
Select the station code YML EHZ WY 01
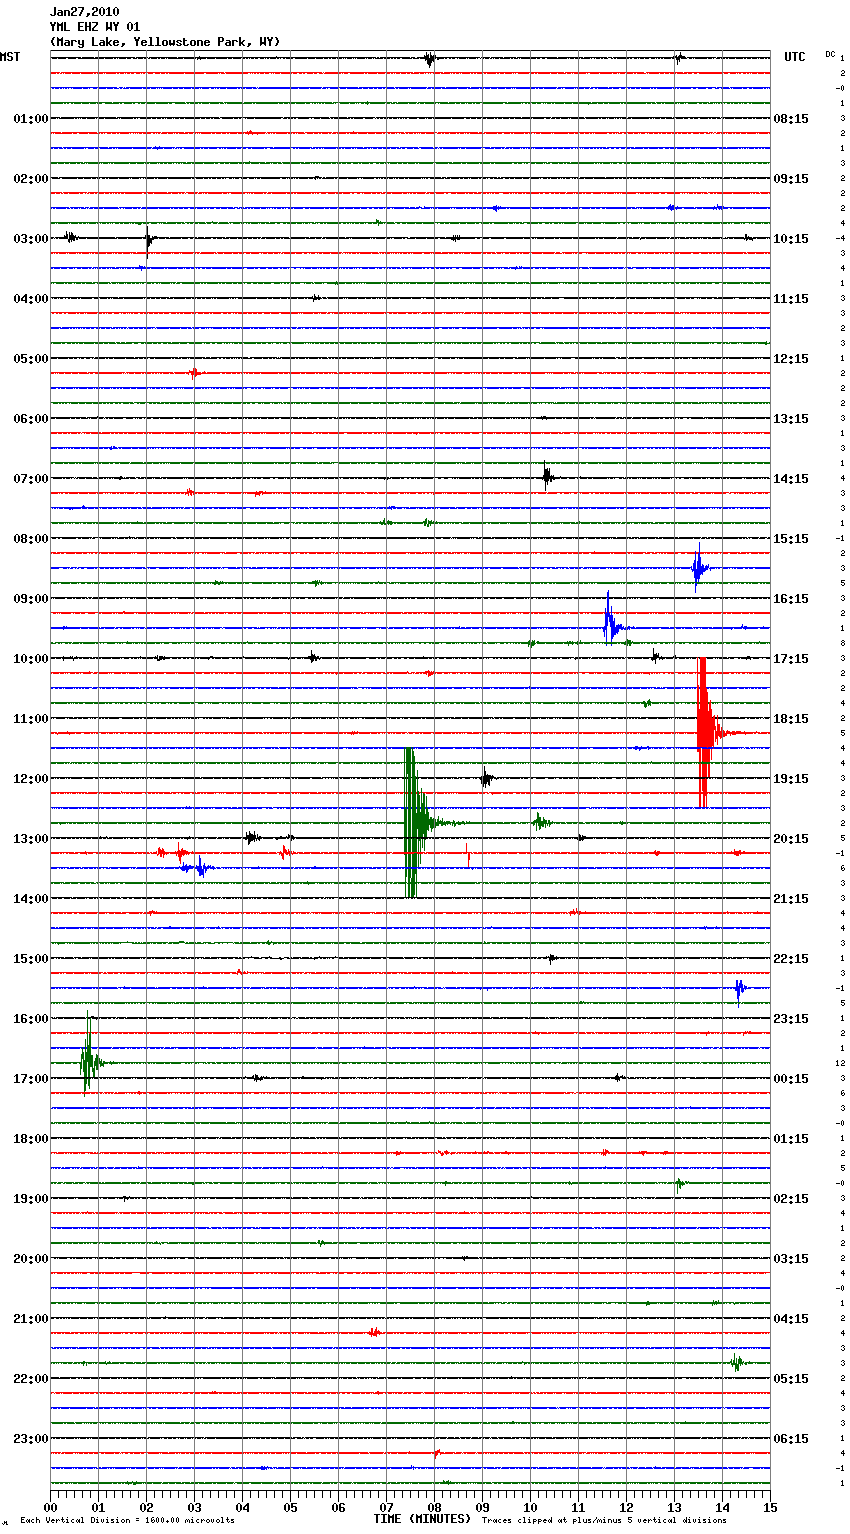(x=94, y=27)
